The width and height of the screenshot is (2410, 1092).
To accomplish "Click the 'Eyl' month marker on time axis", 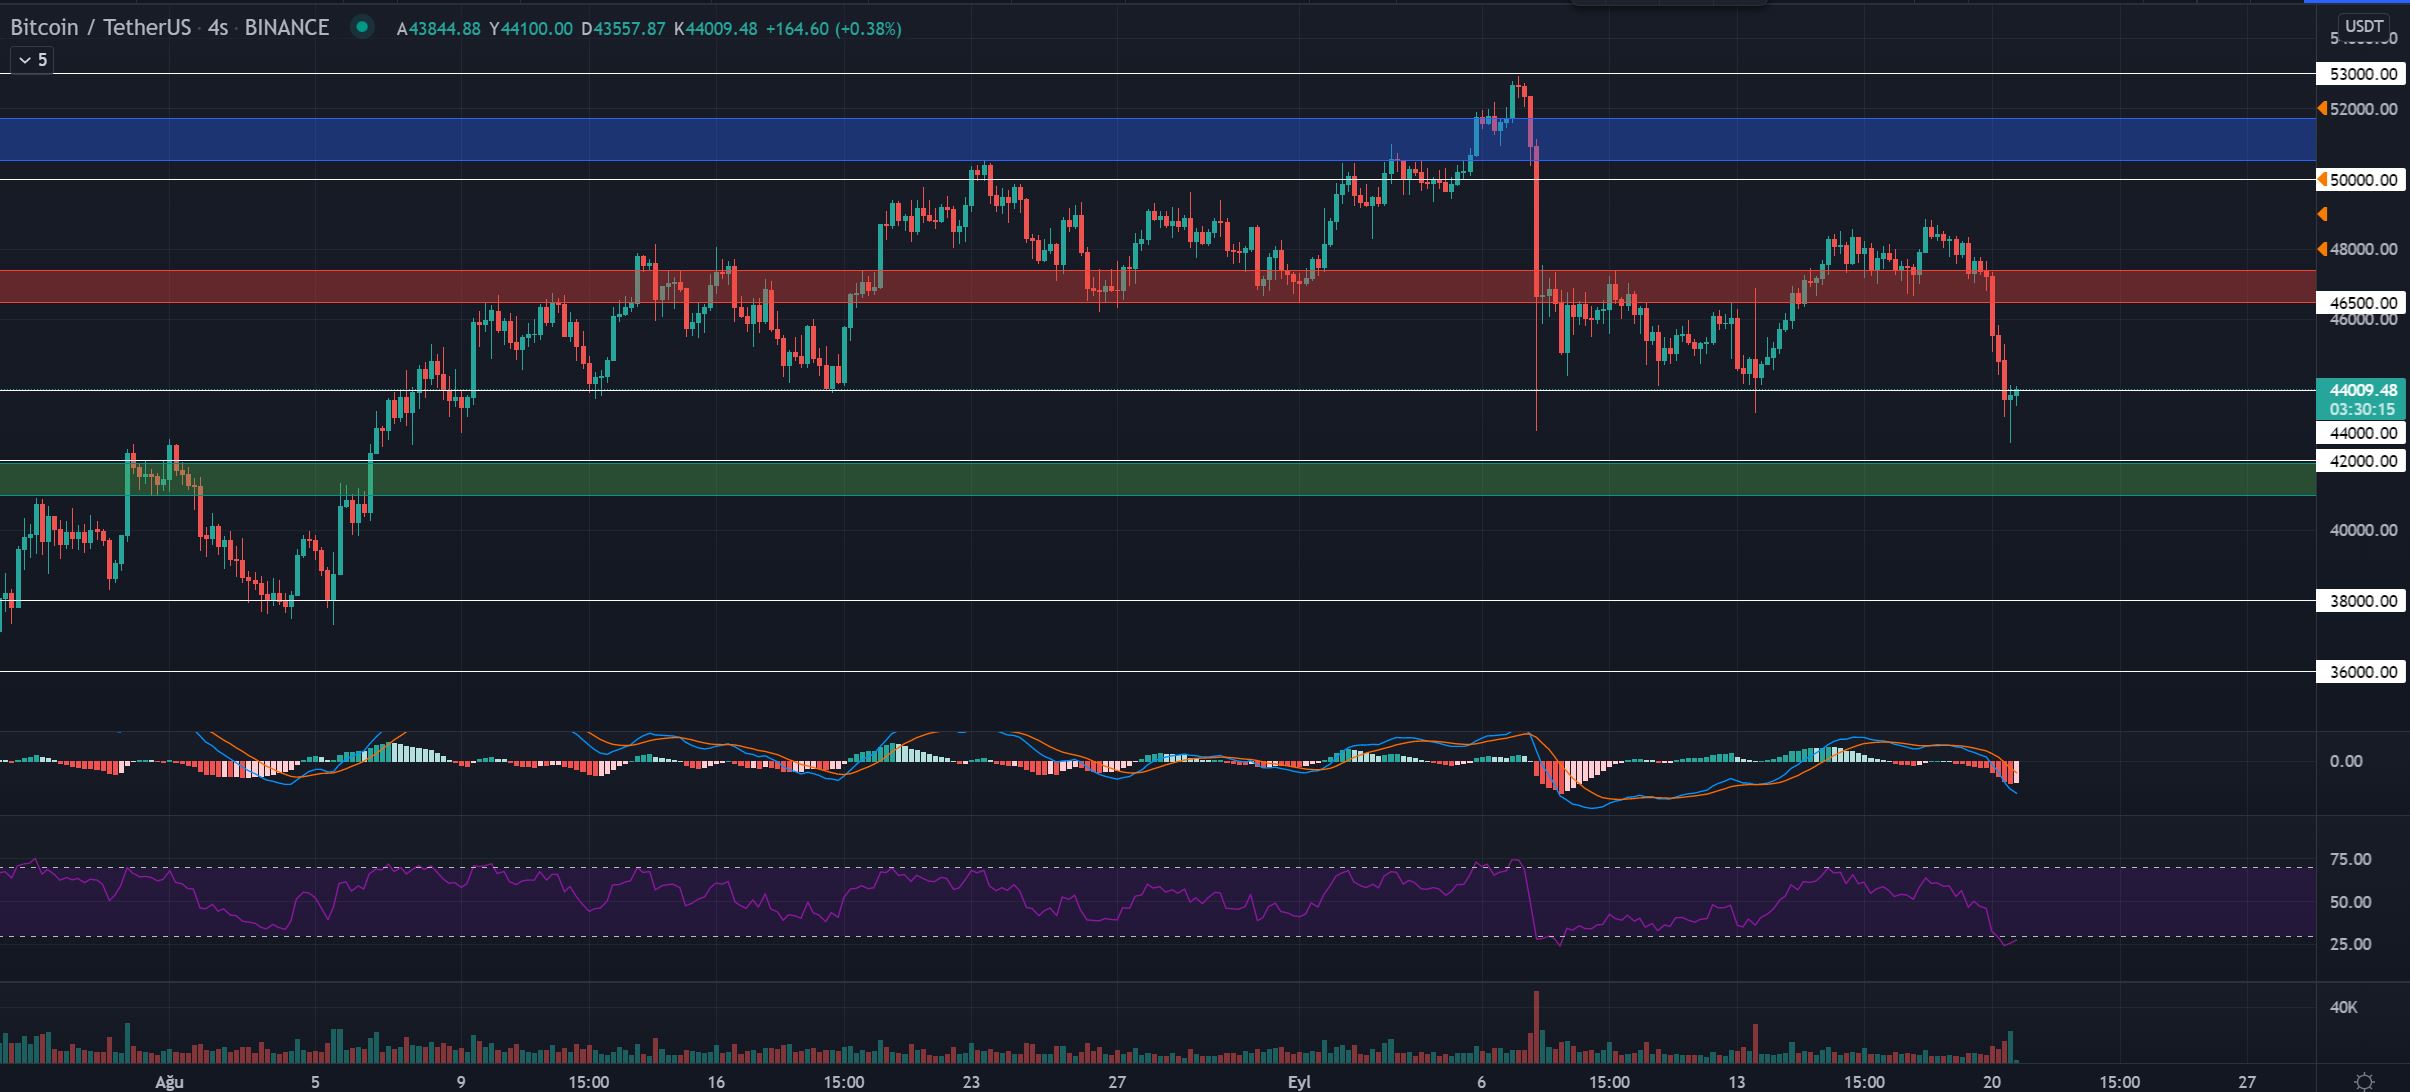I will pyautogui.click(x=1299, y=1081).
